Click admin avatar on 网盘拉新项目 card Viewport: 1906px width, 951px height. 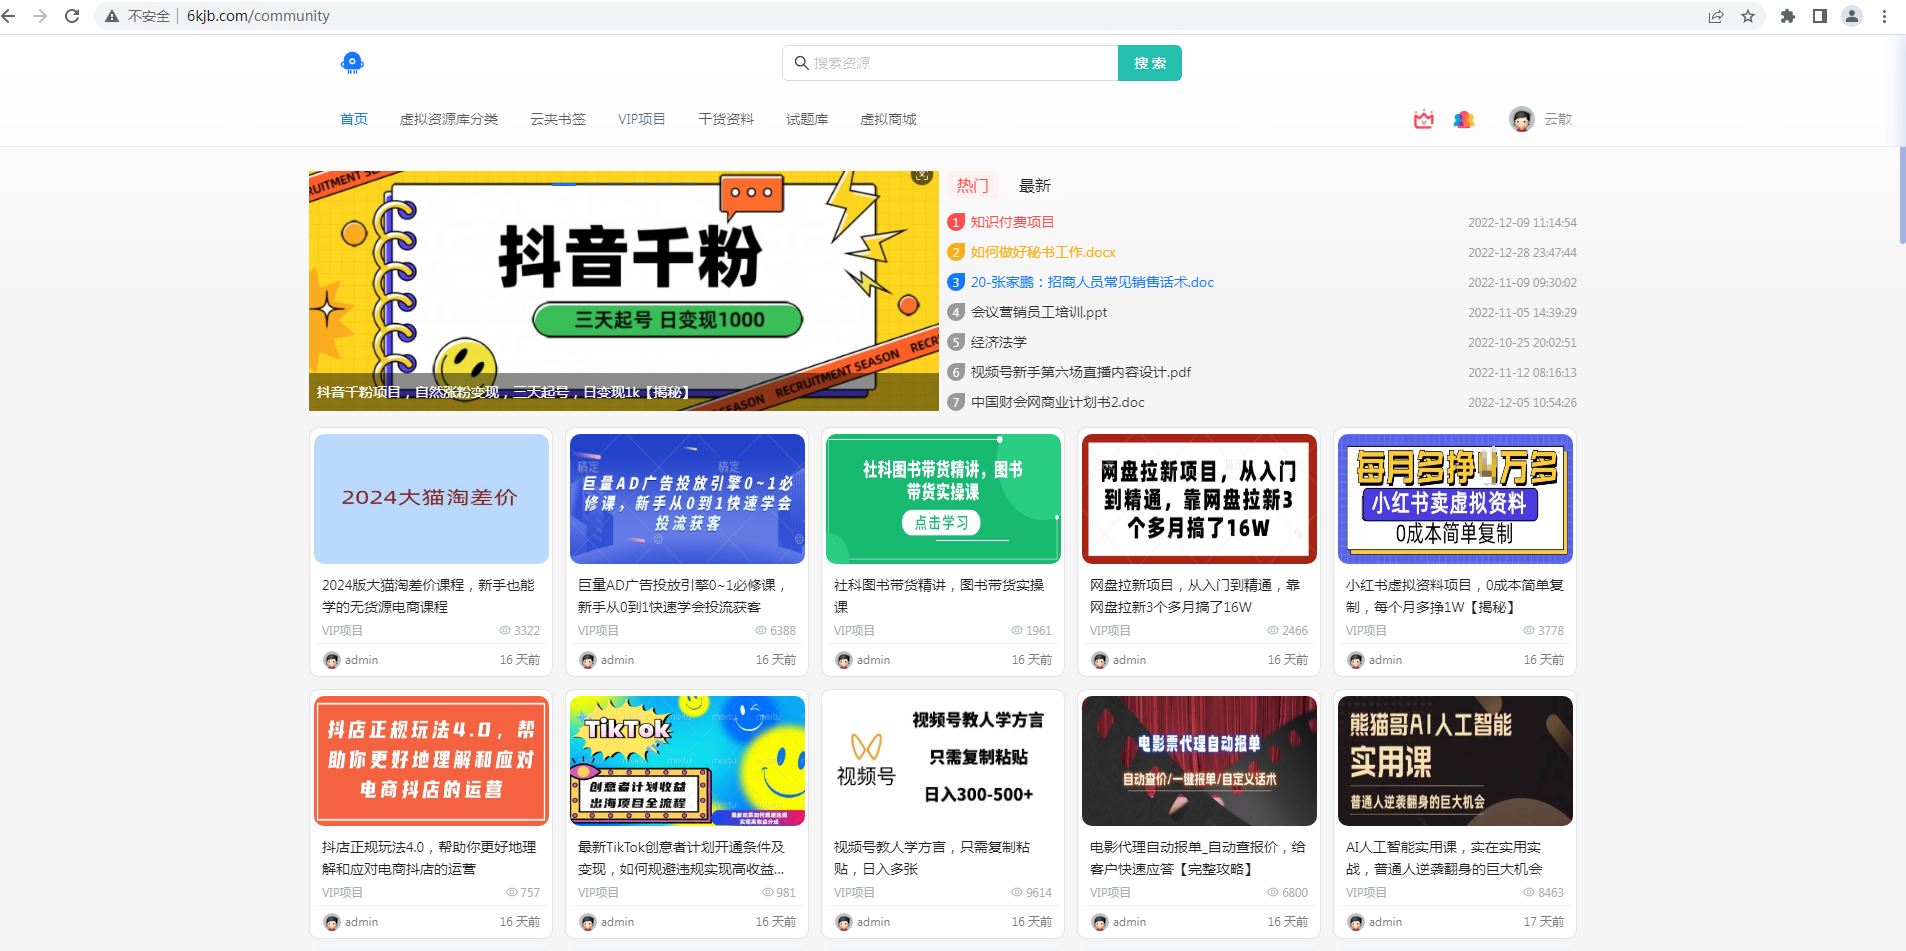[1100, 660]
